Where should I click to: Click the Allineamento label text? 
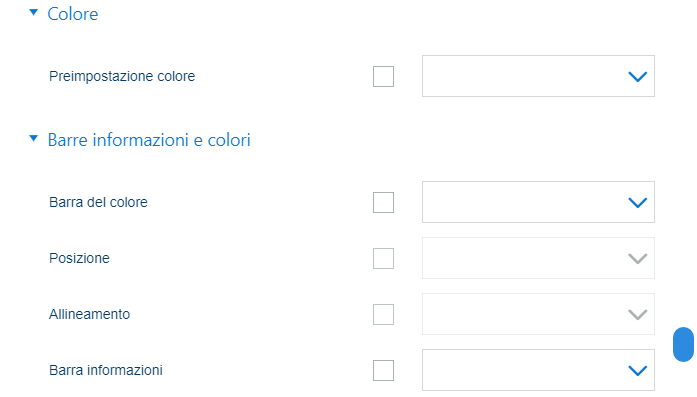[89, 314]
